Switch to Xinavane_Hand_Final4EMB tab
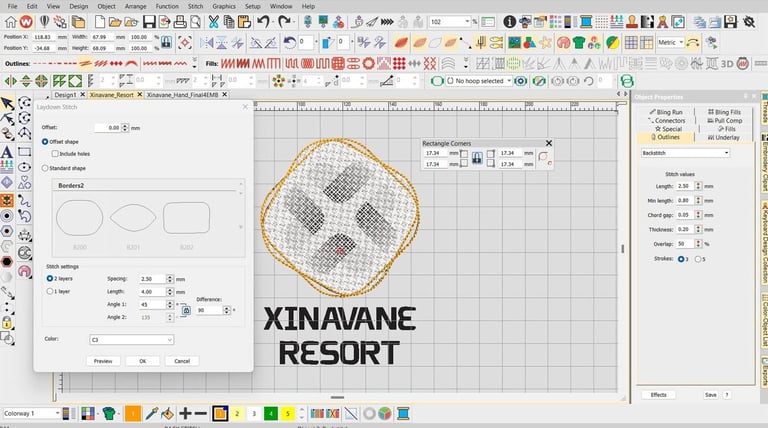768x428 pixels. coord(183,95)
